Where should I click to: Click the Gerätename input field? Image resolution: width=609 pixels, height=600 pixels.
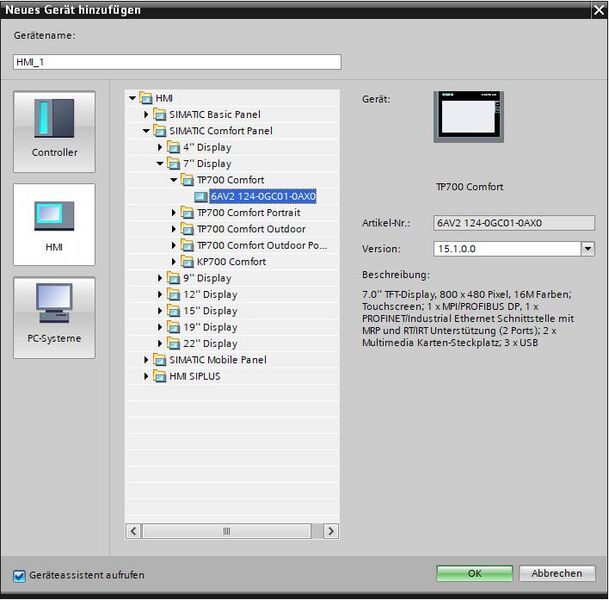pos(177,62)
